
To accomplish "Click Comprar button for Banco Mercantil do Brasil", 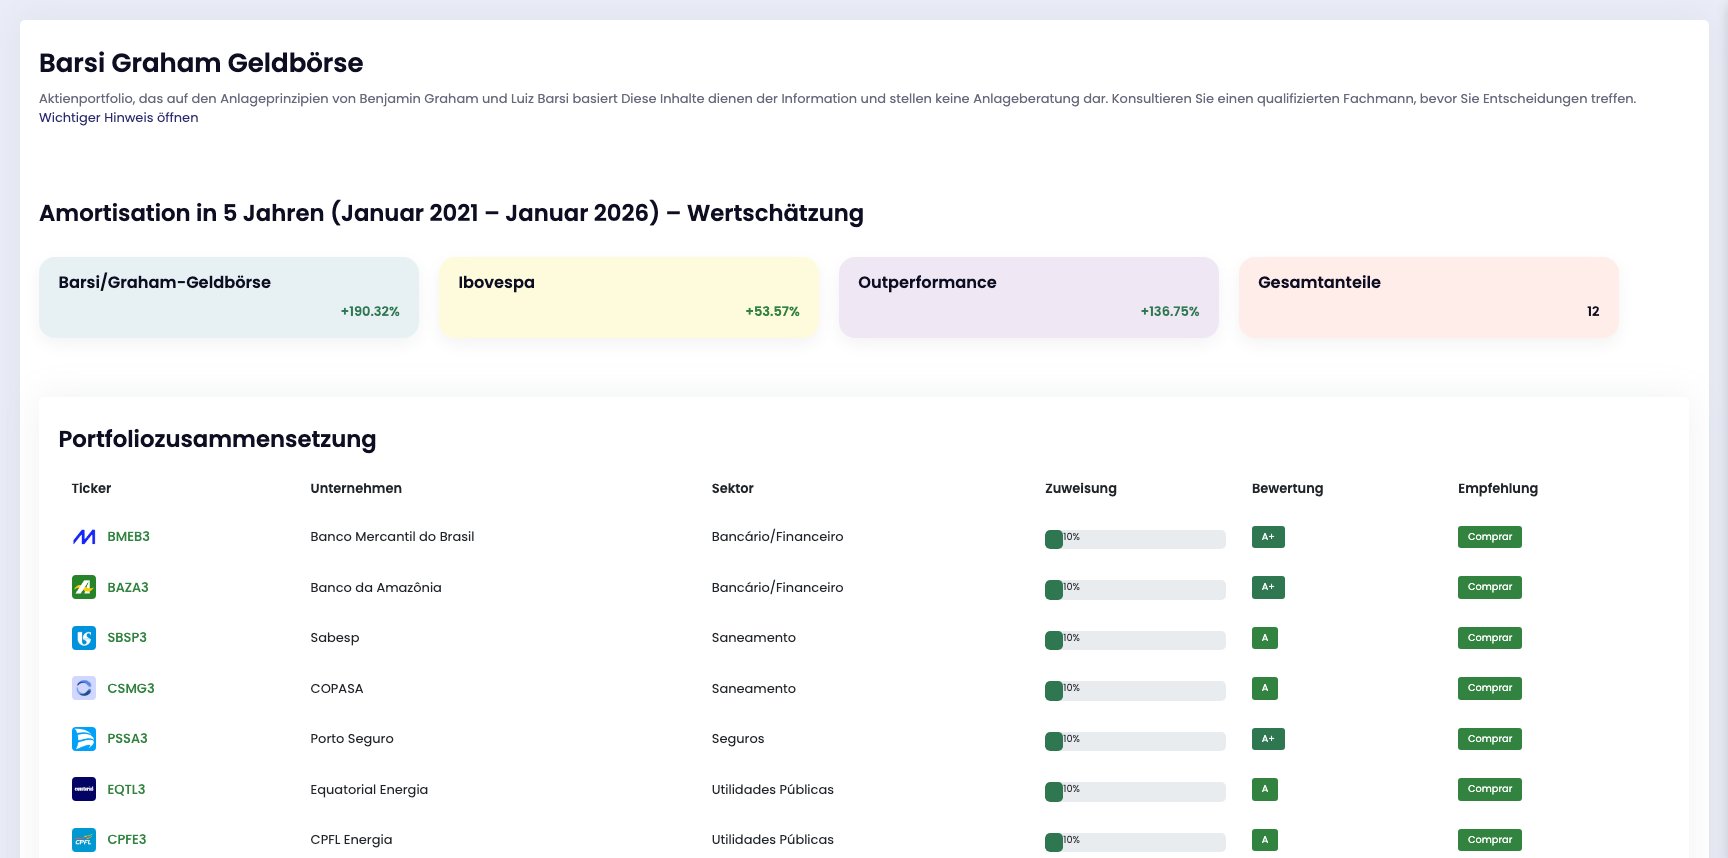I will (x=1490, y=537).
